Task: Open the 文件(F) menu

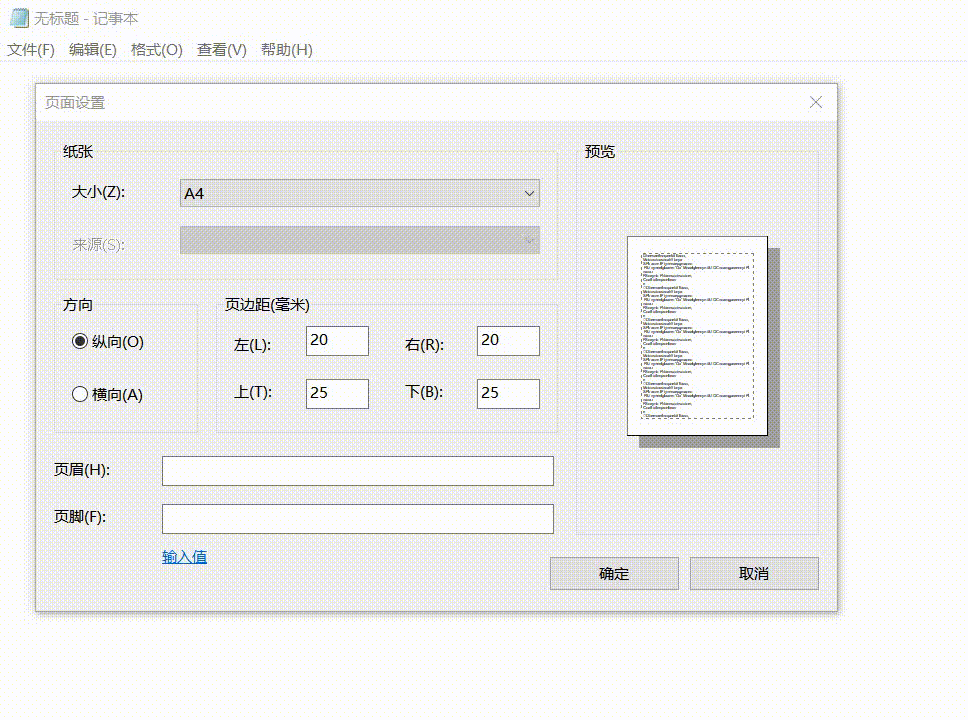Action: [x=30, y=49]
